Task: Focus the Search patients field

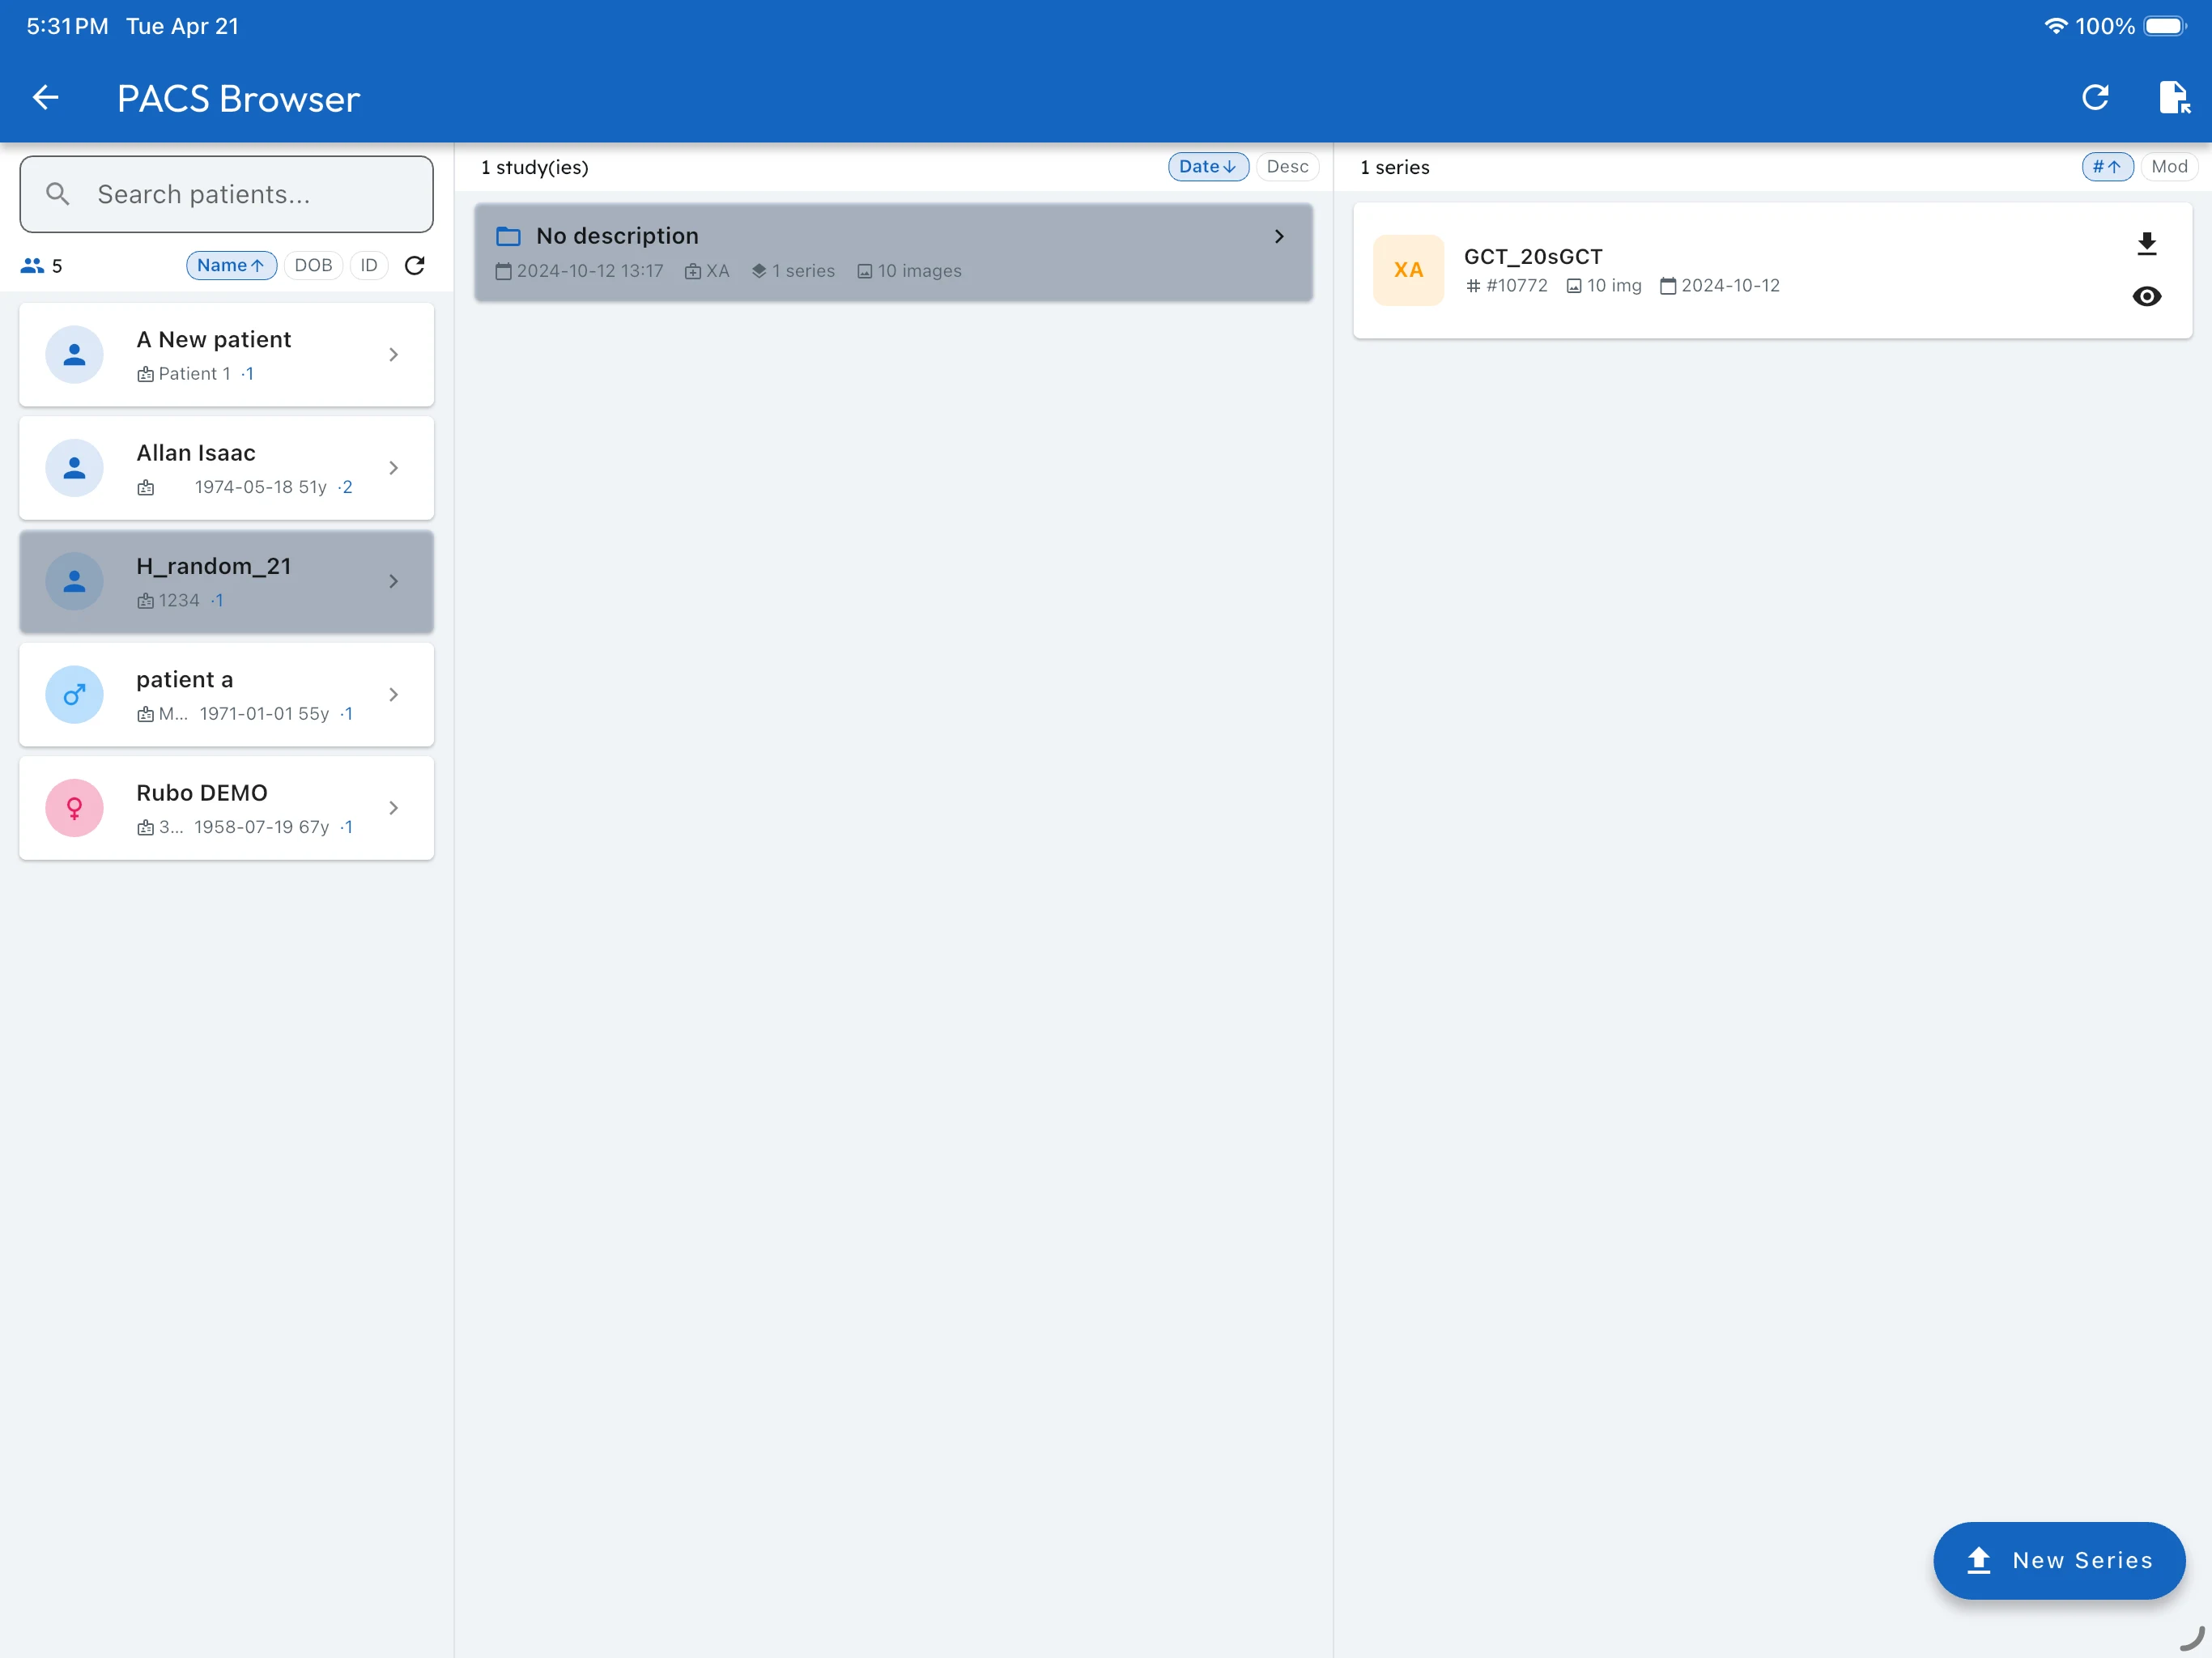Action: pyautogui.click(x=227, y=194)
